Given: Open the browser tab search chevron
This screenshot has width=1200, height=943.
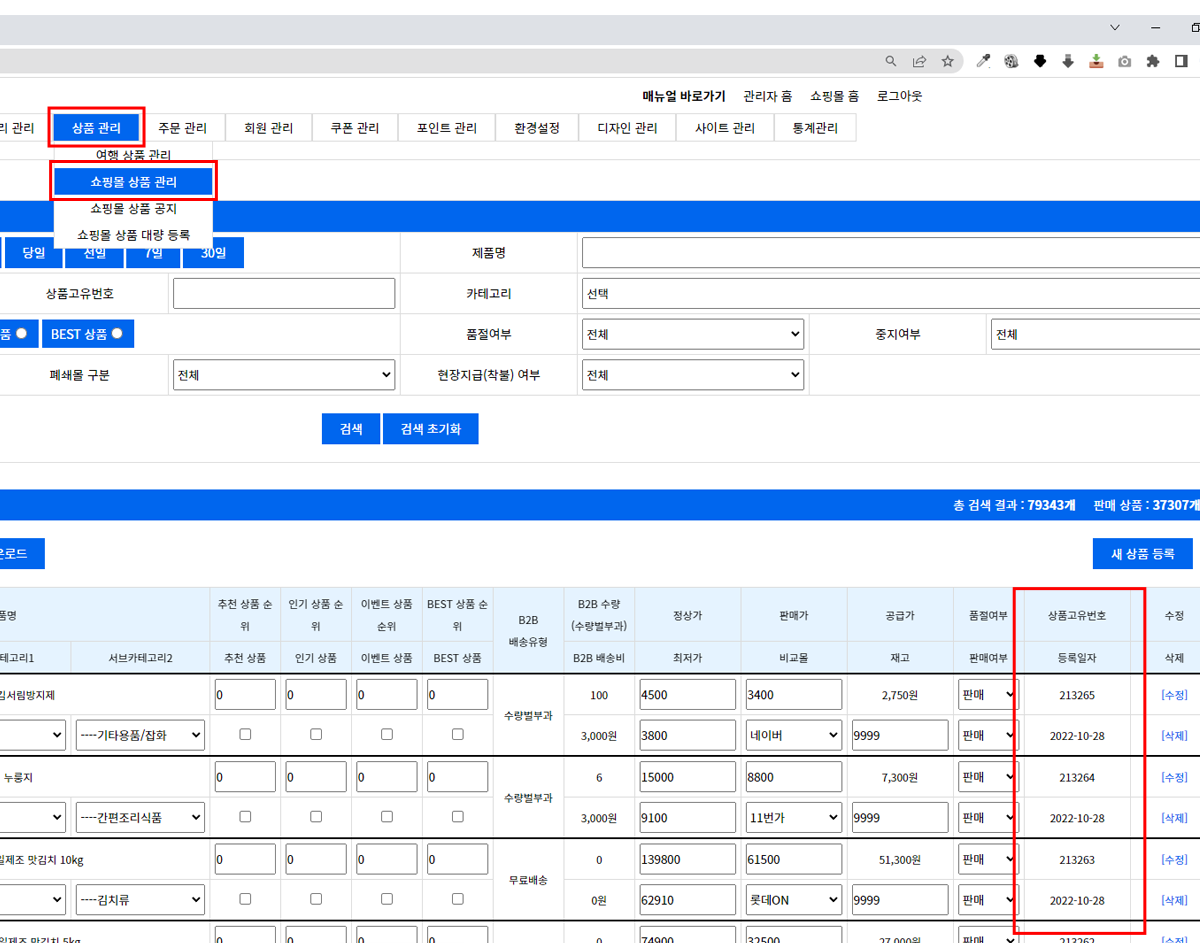Looking at the screenshot, I should 1115,27.
